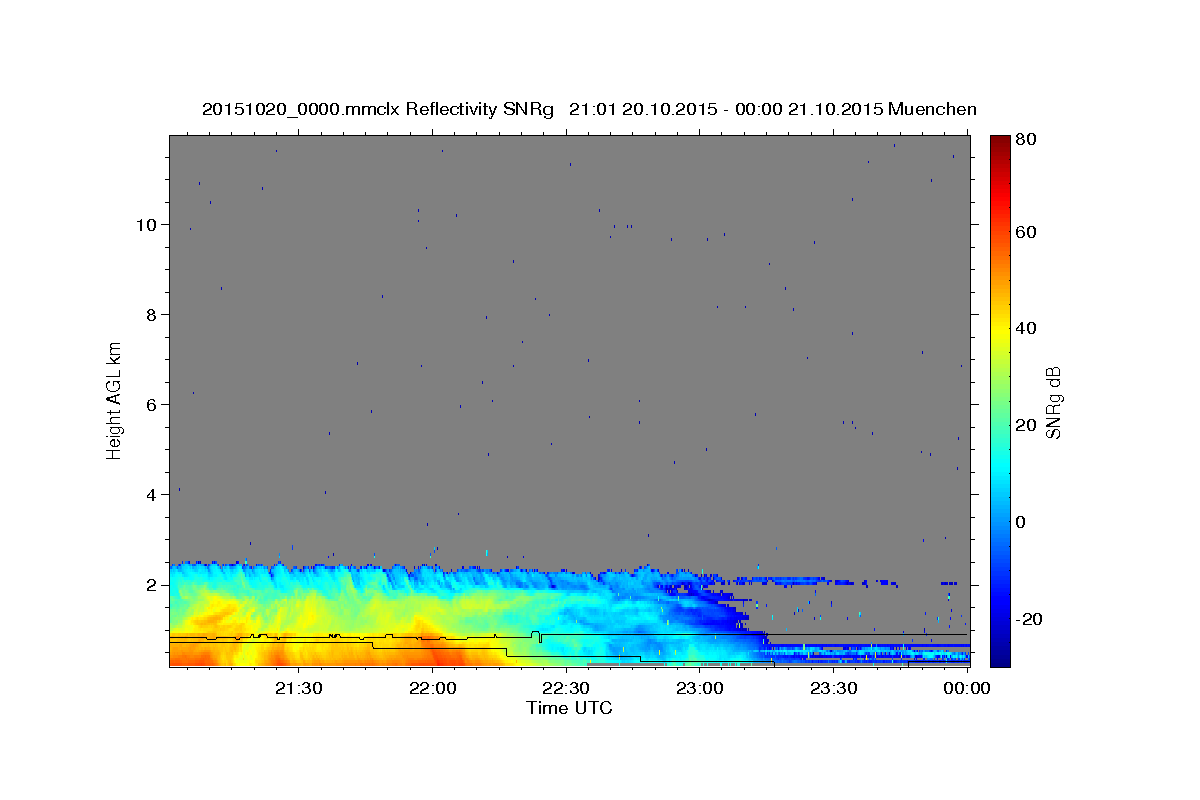Click the "SNRg dB" colorbar label

1052,403
